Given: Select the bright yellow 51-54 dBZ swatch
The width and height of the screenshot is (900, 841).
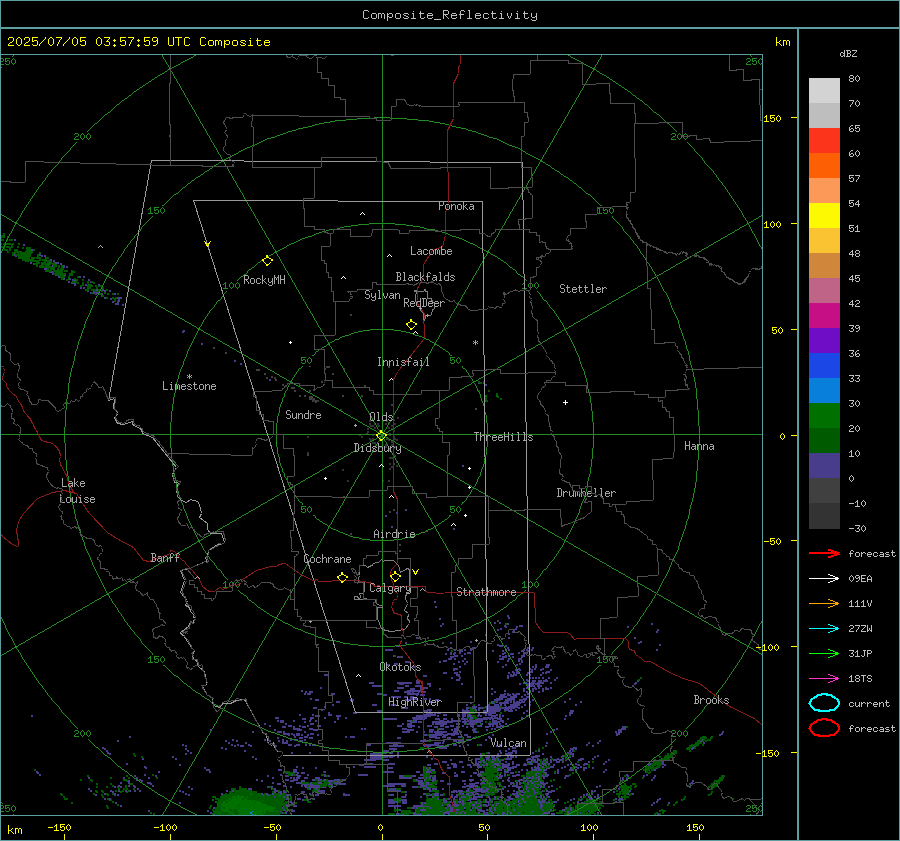Looking at the screenshot, I should tap(824, 215).
